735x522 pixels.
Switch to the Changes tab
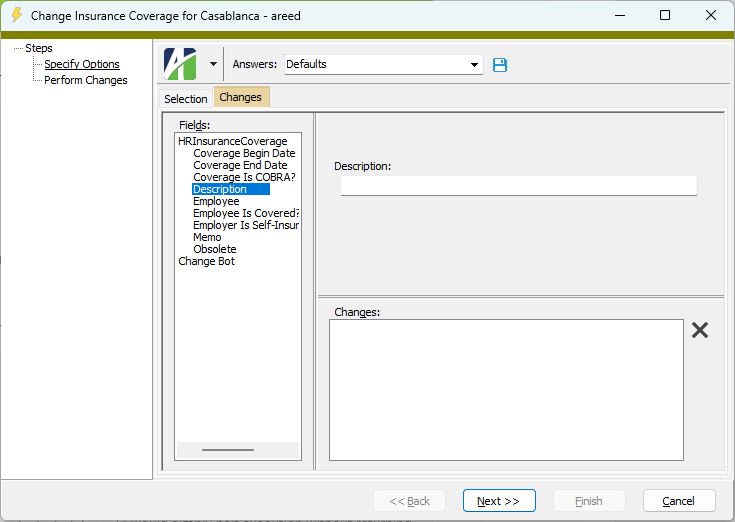point(241,97)
